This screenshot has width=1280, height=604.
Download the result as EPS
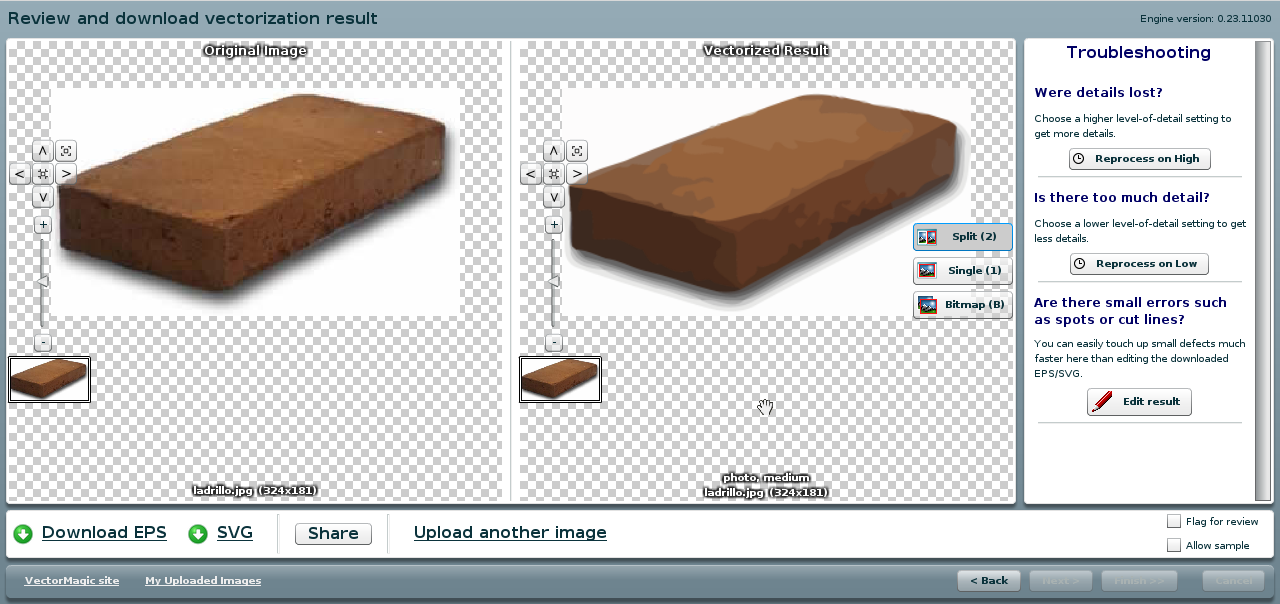103,533
